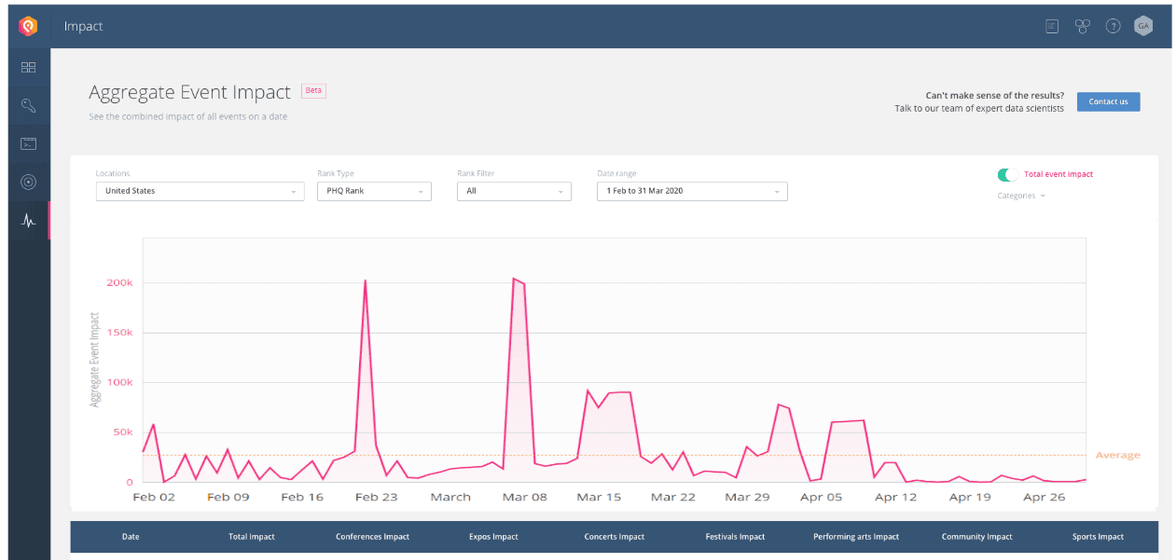Open the documentation icon in top bar
Screen dimensions: 1176x560
click(1052, 26)
